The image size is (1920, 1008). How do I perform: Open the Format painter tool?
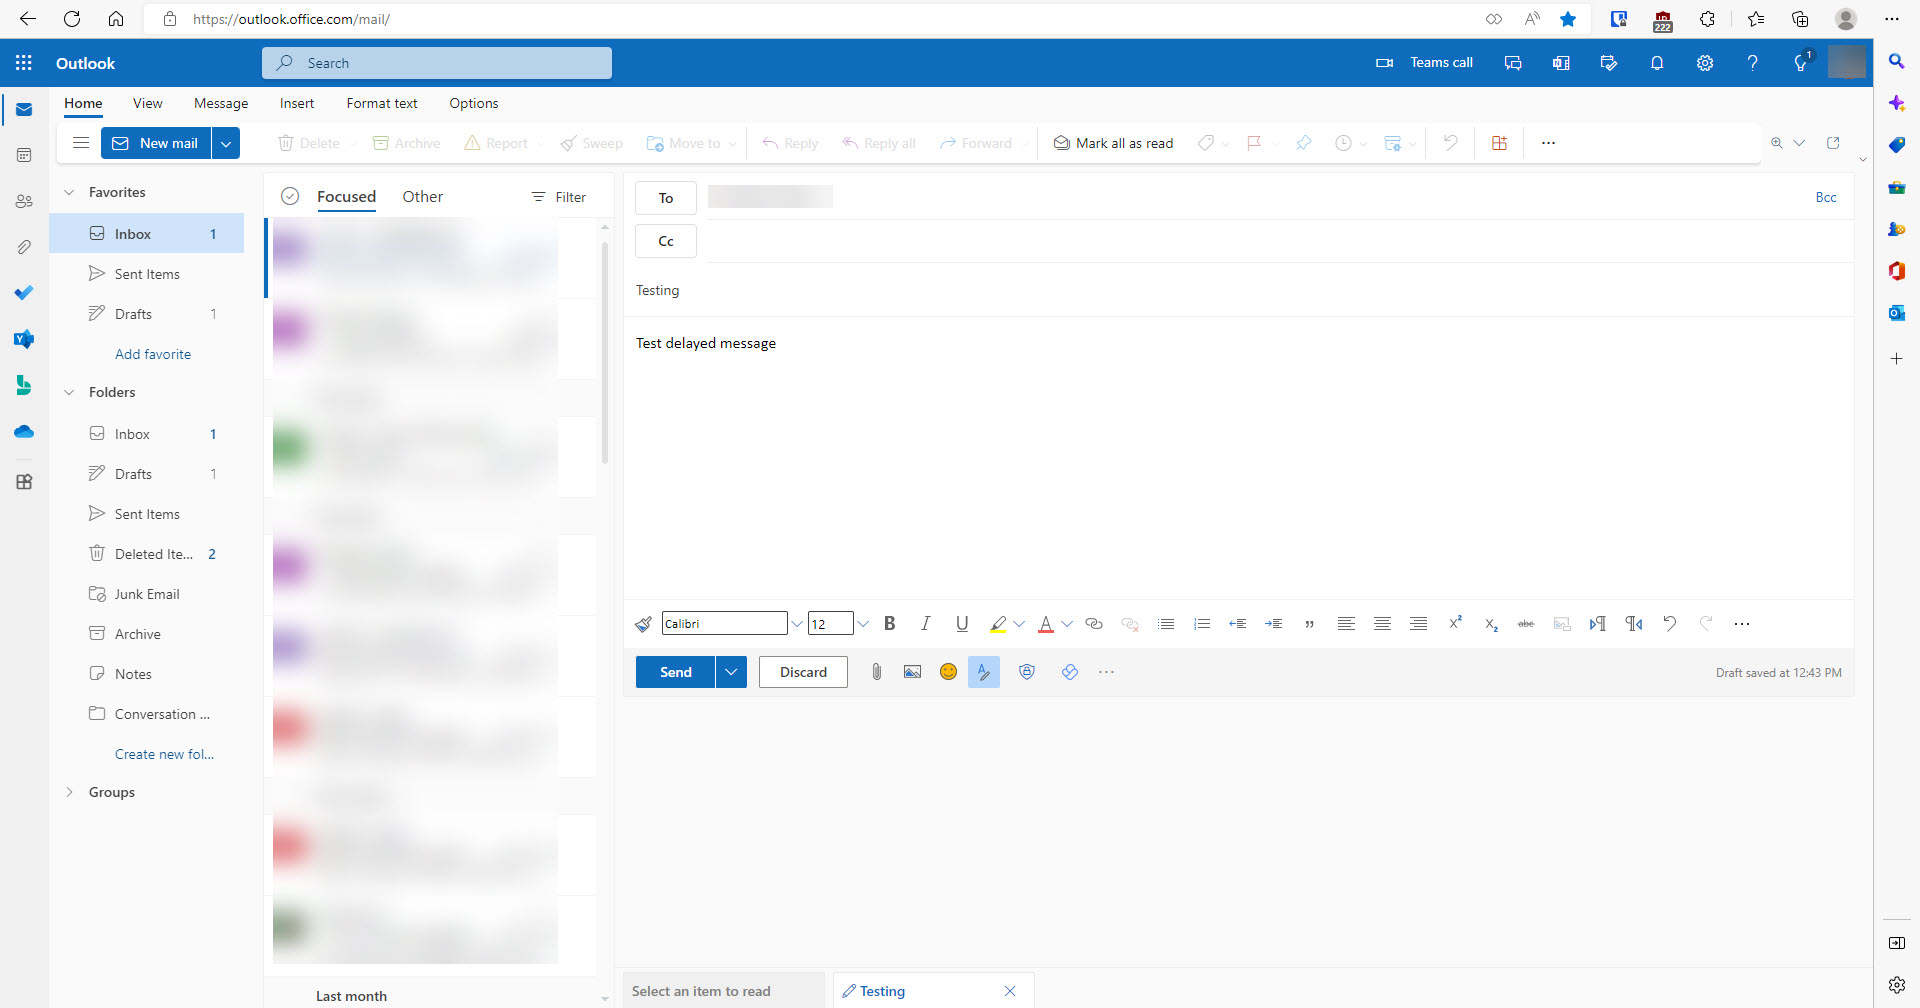643,623
